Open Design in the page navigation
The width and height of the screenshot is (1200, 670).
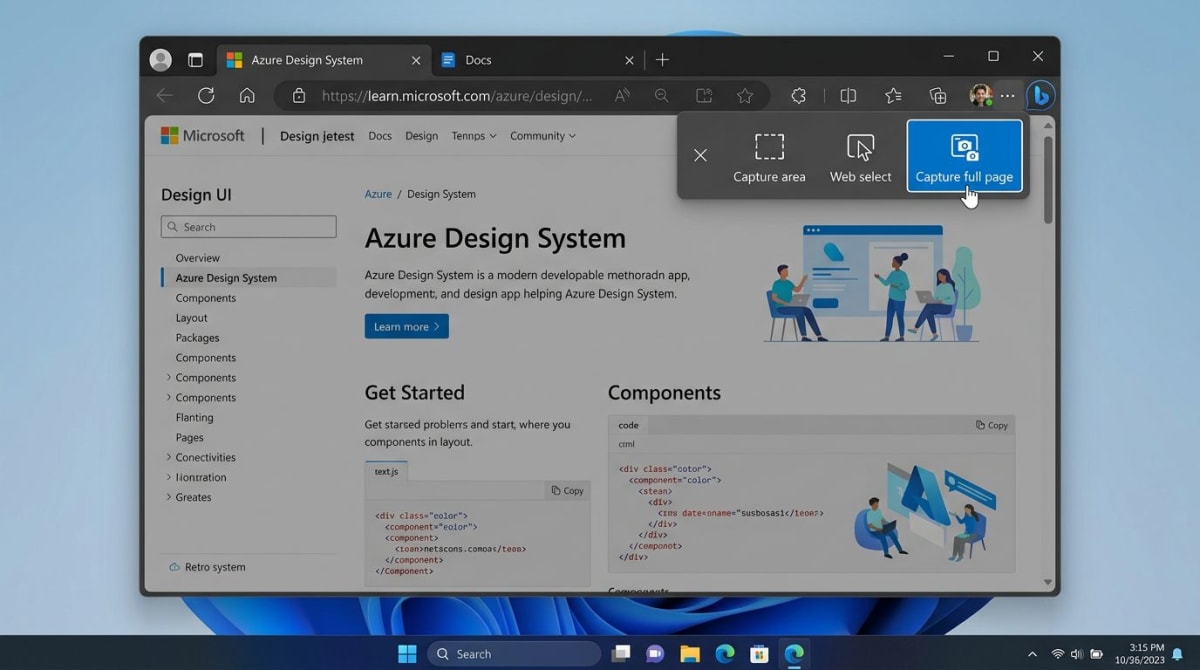(x=421, y=136)
